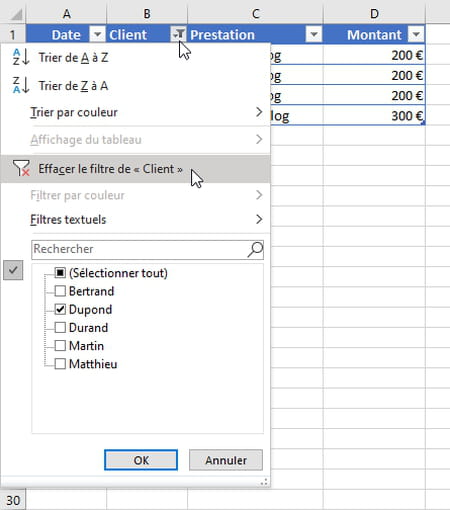Screen dimensions: 450x510
Task: Click the Sort A to Z icon
Action: point(21,57)
